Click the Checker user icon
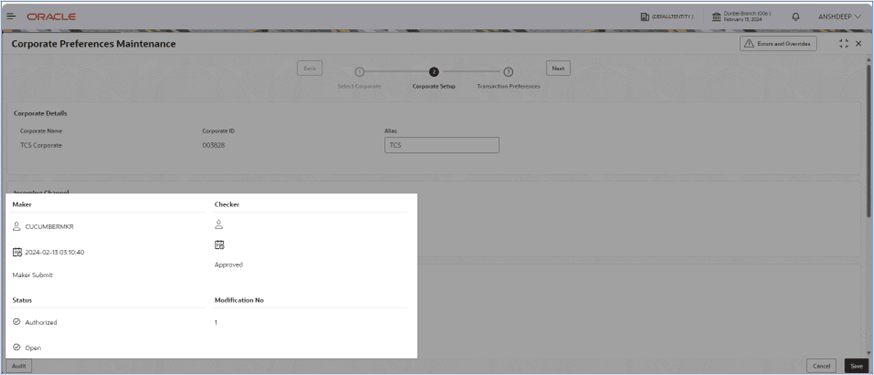 click(219, 225)
